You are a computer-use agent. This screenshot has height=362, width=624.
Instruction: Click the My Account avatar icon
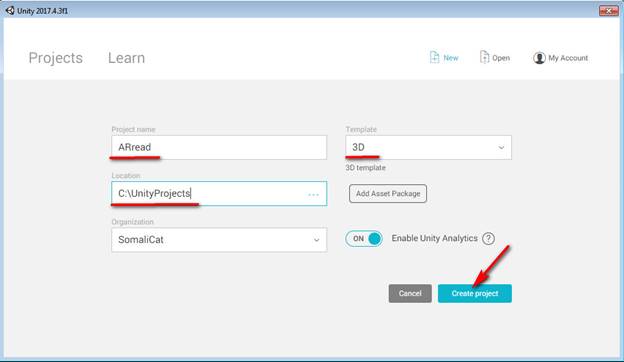(x=539, y=58)
